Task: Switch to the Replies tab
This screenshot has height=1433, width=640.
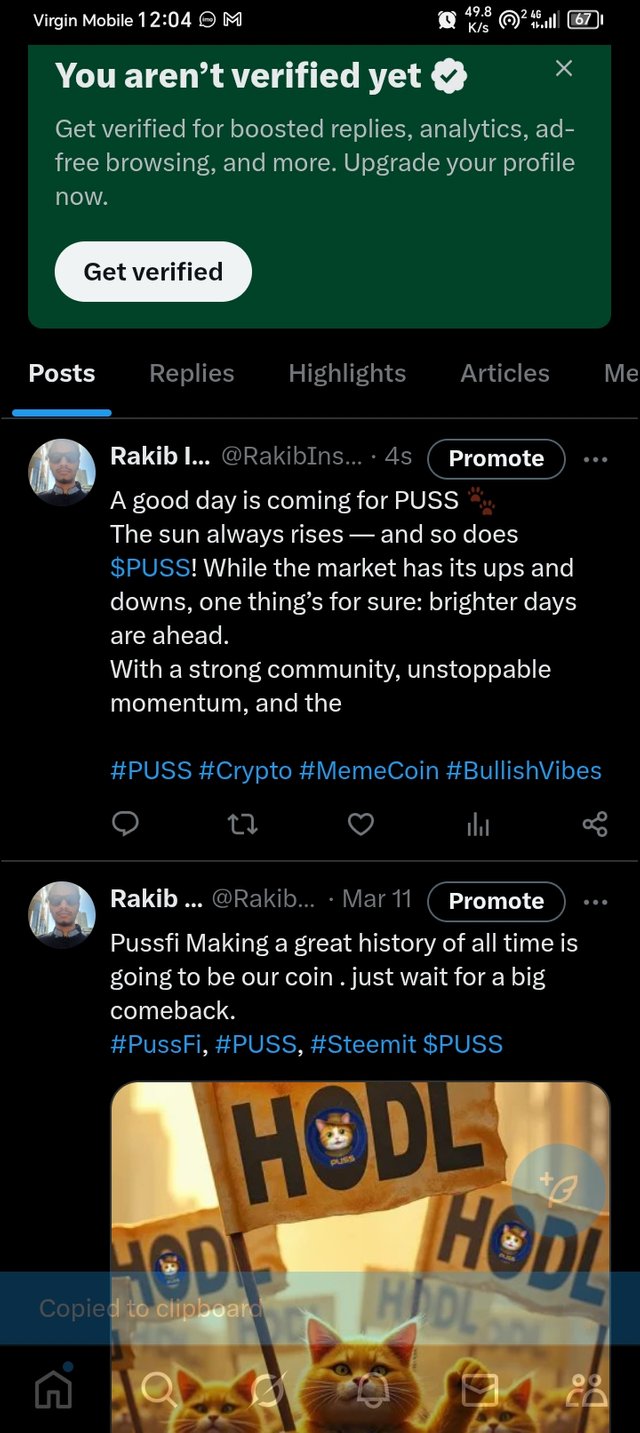Action: click(x=191, y=373)
